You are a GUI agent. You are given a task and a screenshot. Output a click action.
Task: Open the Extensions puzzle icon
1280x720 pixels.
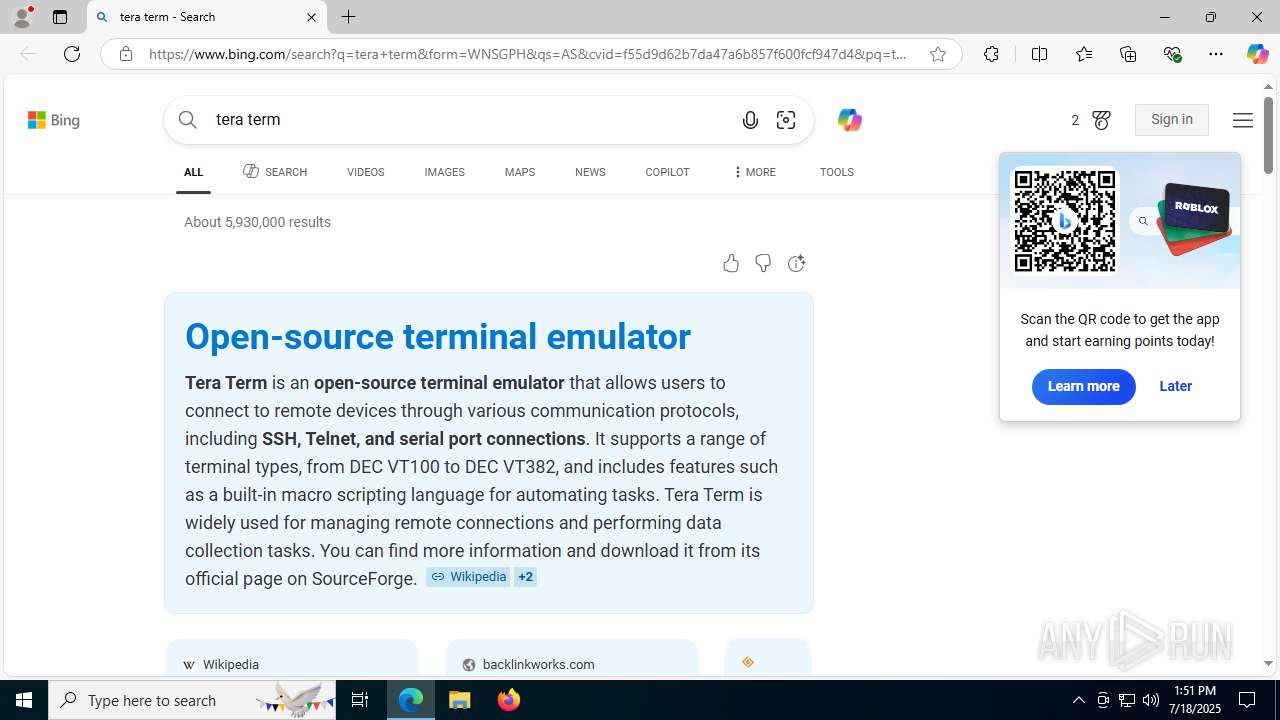point(991,54)
